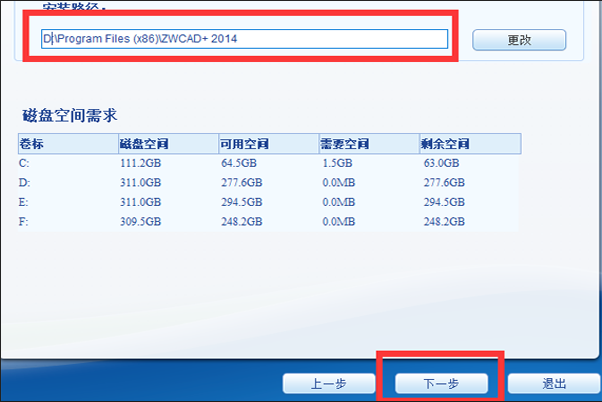Image resolution: width=602 pixels, height=402 pixels.
Task: Select the D: drive row label
Action: coord(24,182)
